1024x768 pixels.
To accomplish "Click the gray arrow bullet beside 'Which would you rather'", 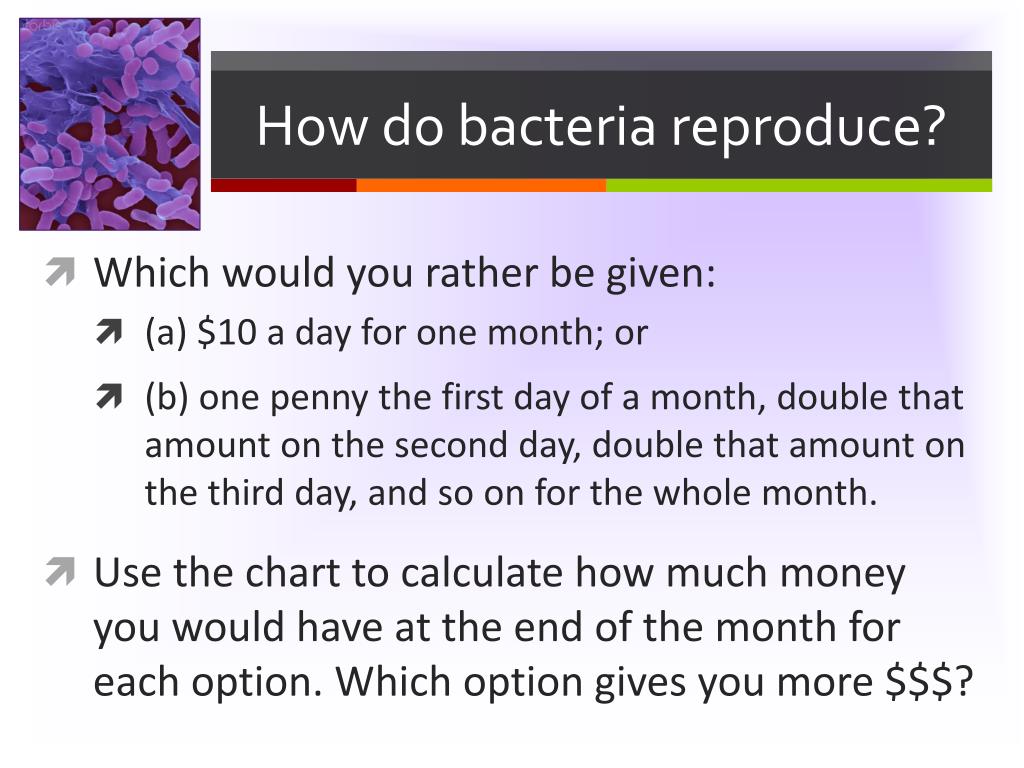I will [60, 272].
